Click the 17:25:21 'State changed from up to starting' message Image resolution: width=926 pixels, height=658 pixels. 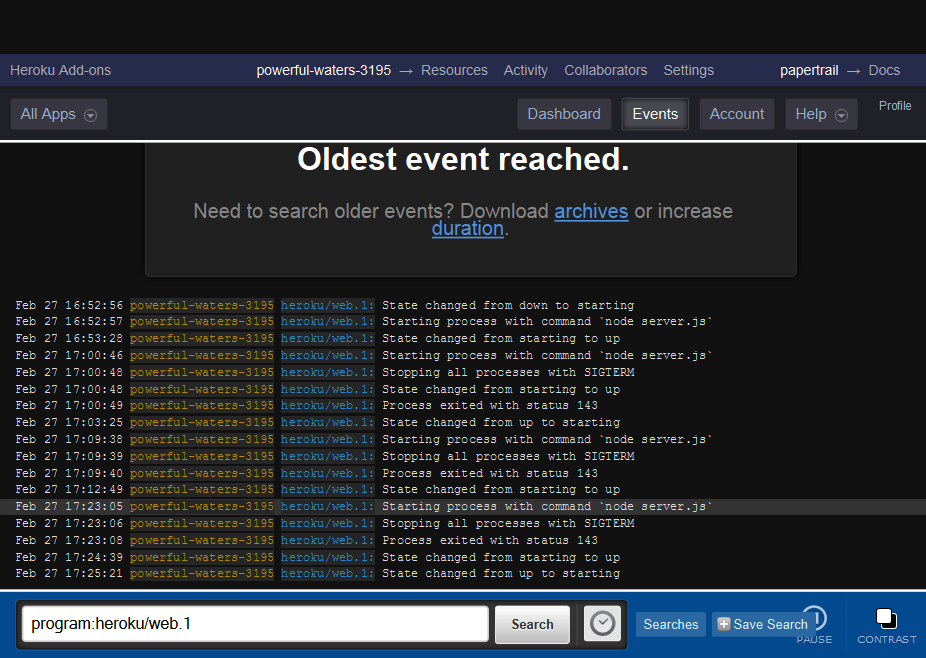pos(501,574)
